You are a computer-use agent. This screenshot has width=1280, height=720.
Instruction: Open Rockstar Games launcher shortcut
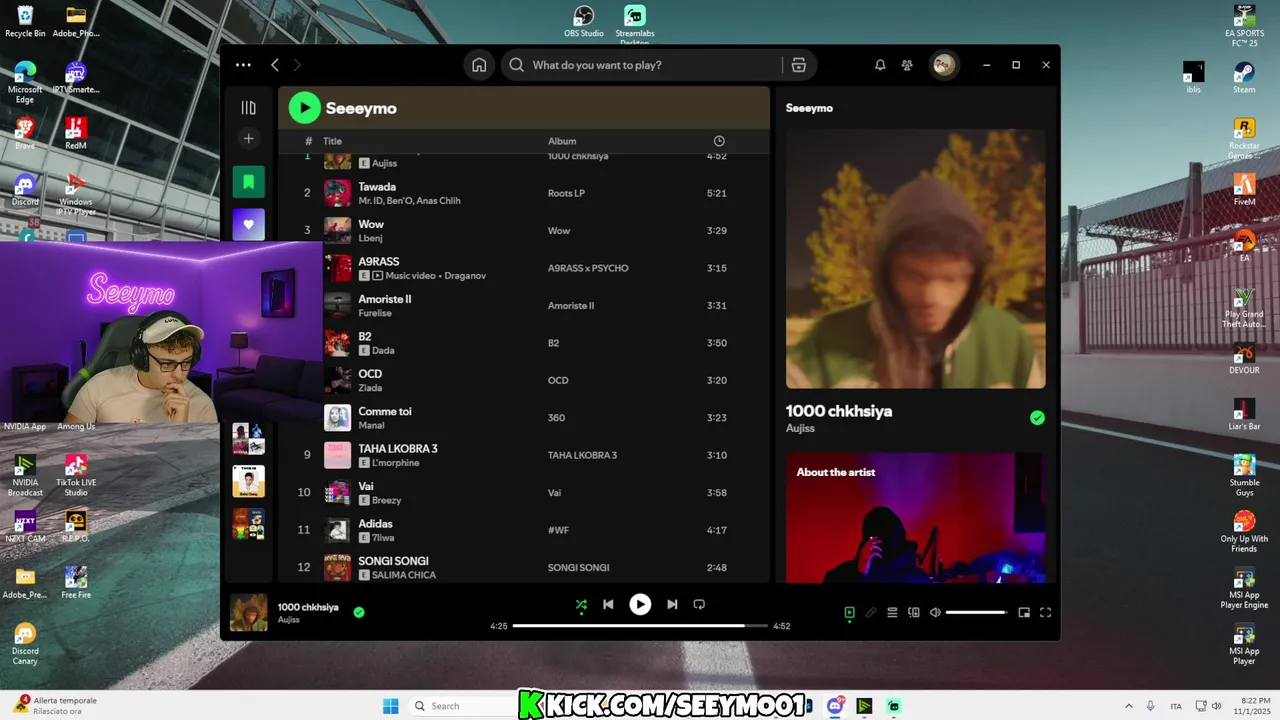coord(1244,138)
